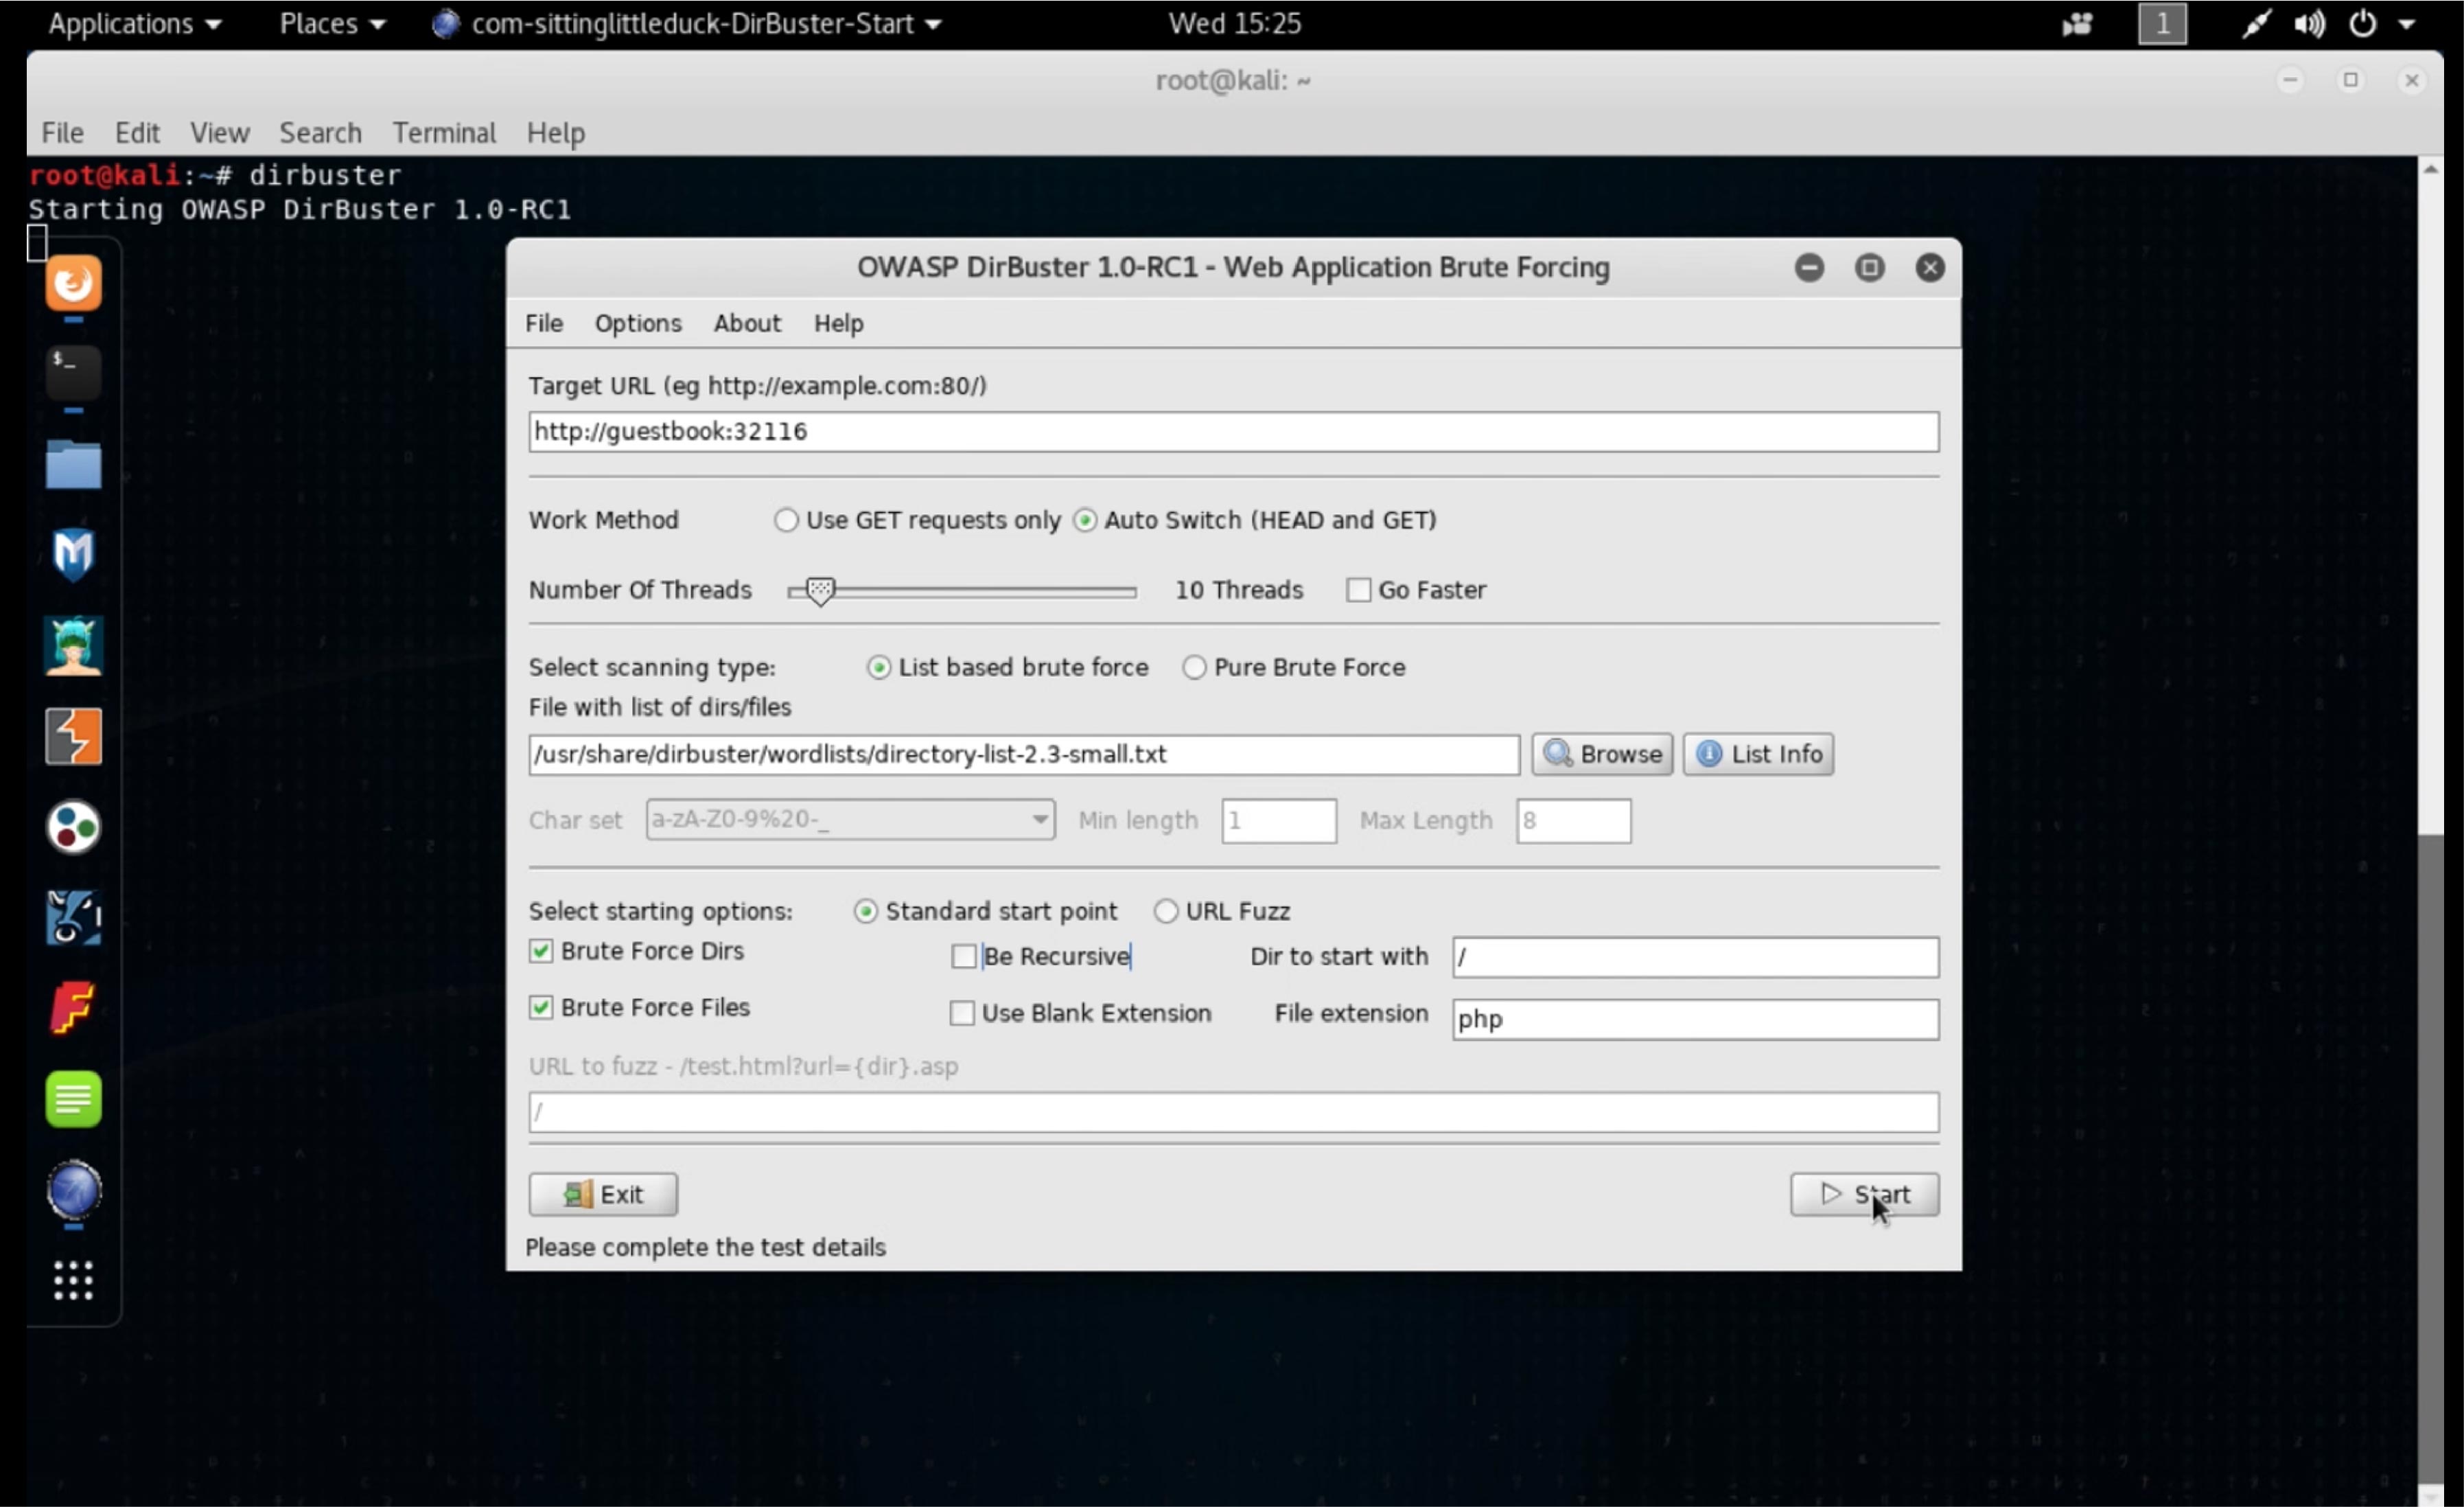Screen dimensions: 2464x1507
Task: Open the Files folder dock icon
Action: click(x=73, y=464)
